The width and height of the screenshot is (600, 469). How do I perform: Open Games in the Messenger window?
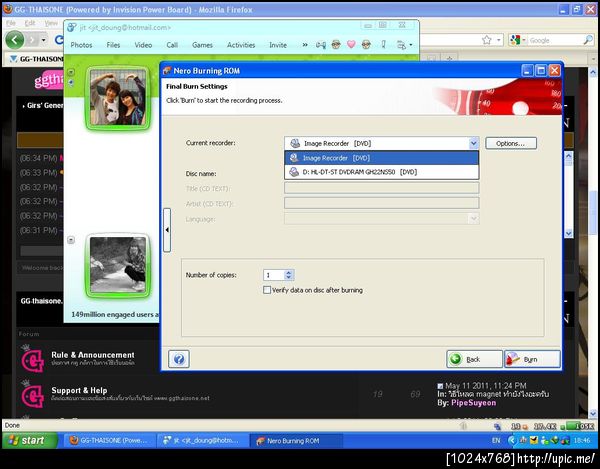coord(202,45)
